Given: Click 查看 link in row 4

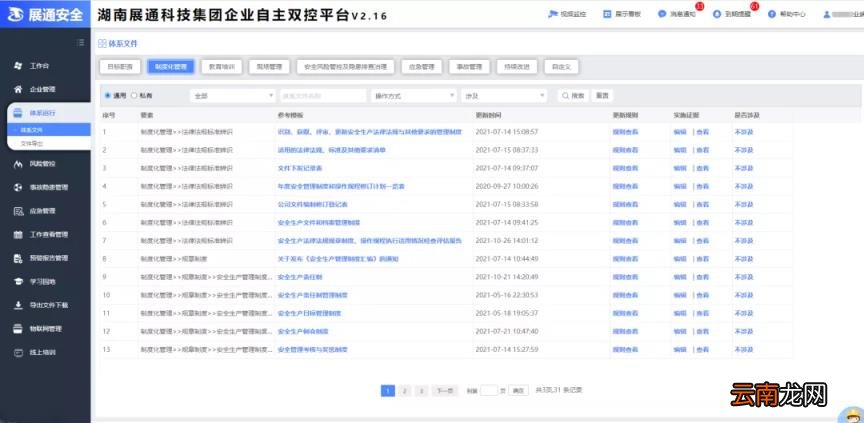Looking at the screenshot, I should 703,186.
